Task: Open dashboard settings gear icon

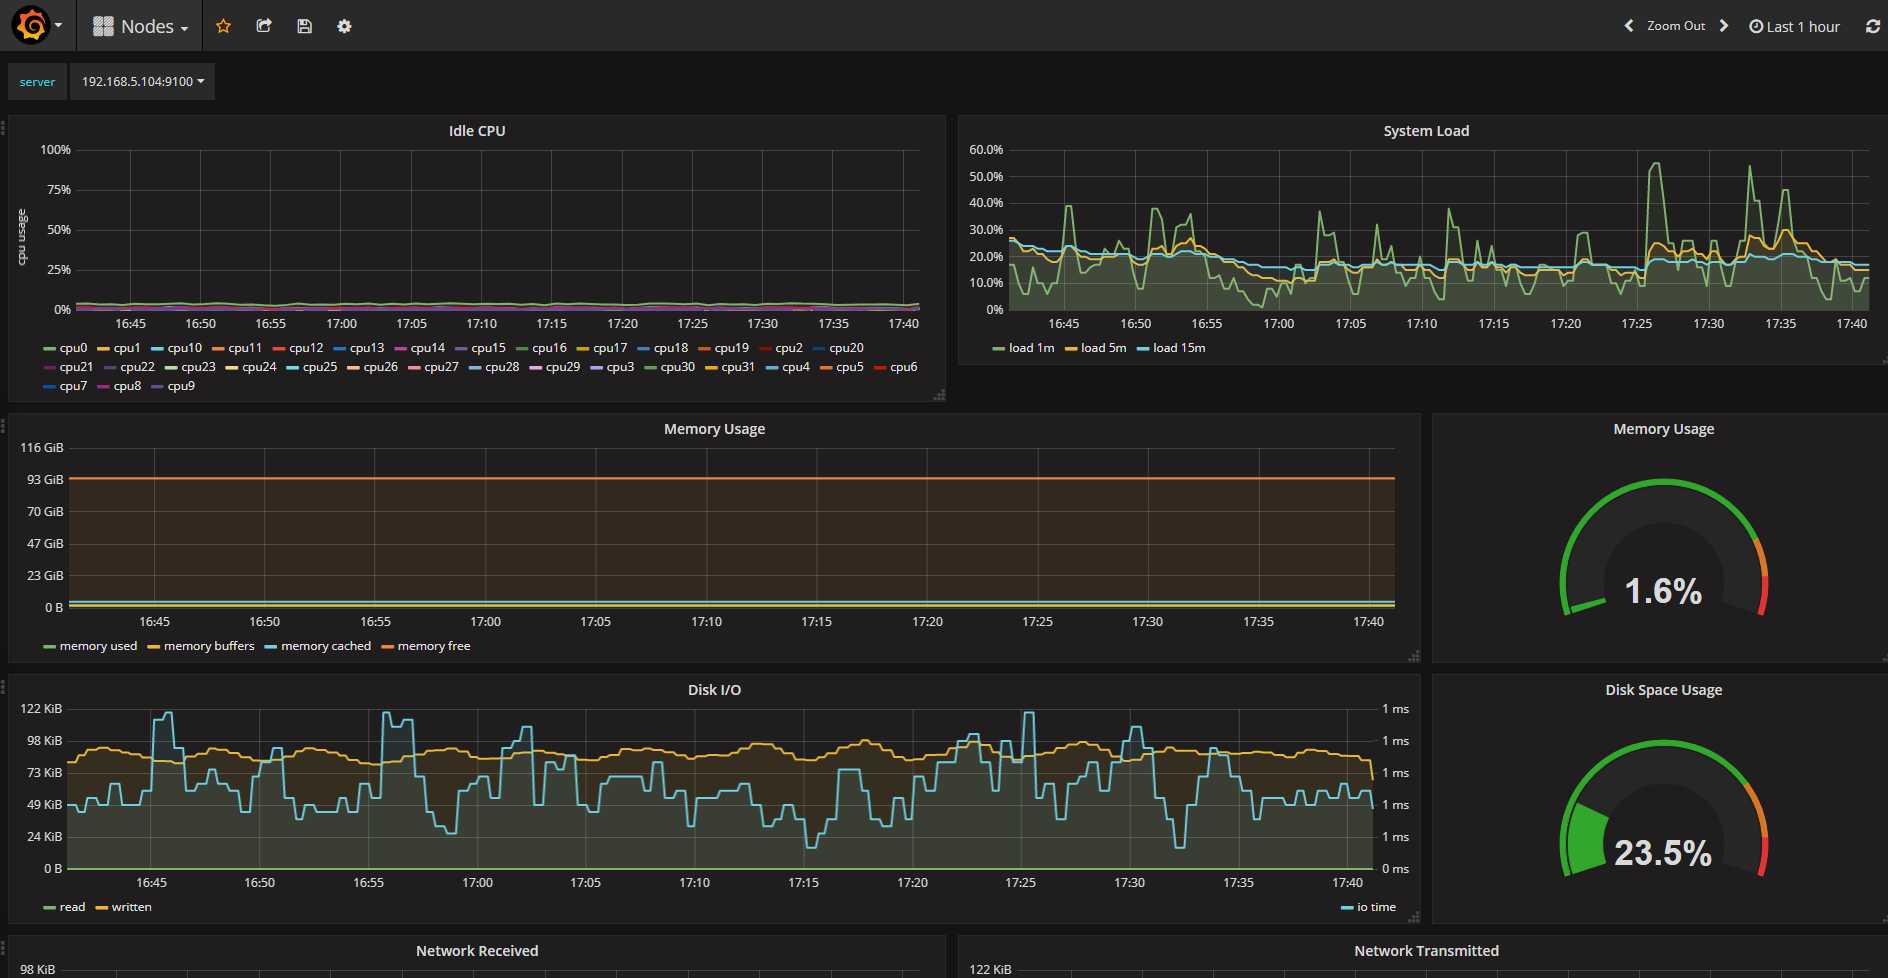Action: tap(344, 26)
